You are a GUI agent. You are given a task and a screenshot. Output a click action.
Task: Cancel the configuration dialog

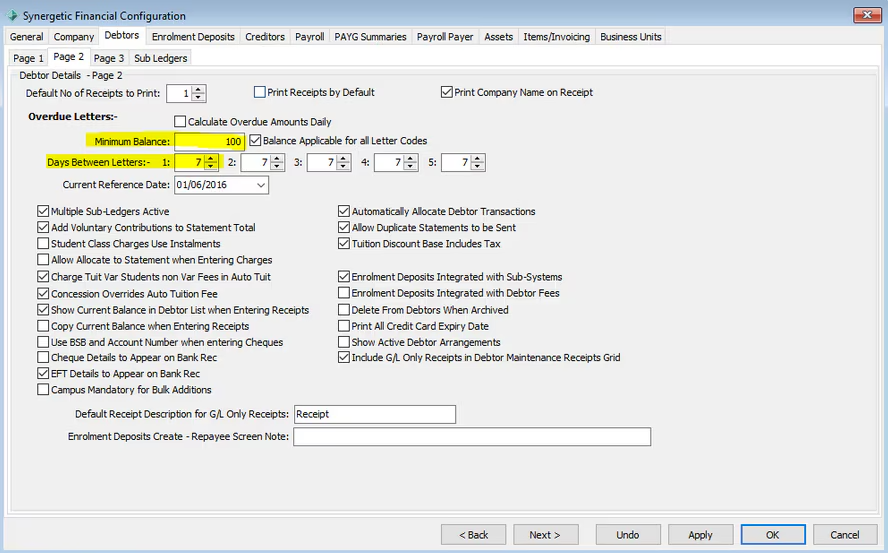pyautogui.click(x=845, y=535)
